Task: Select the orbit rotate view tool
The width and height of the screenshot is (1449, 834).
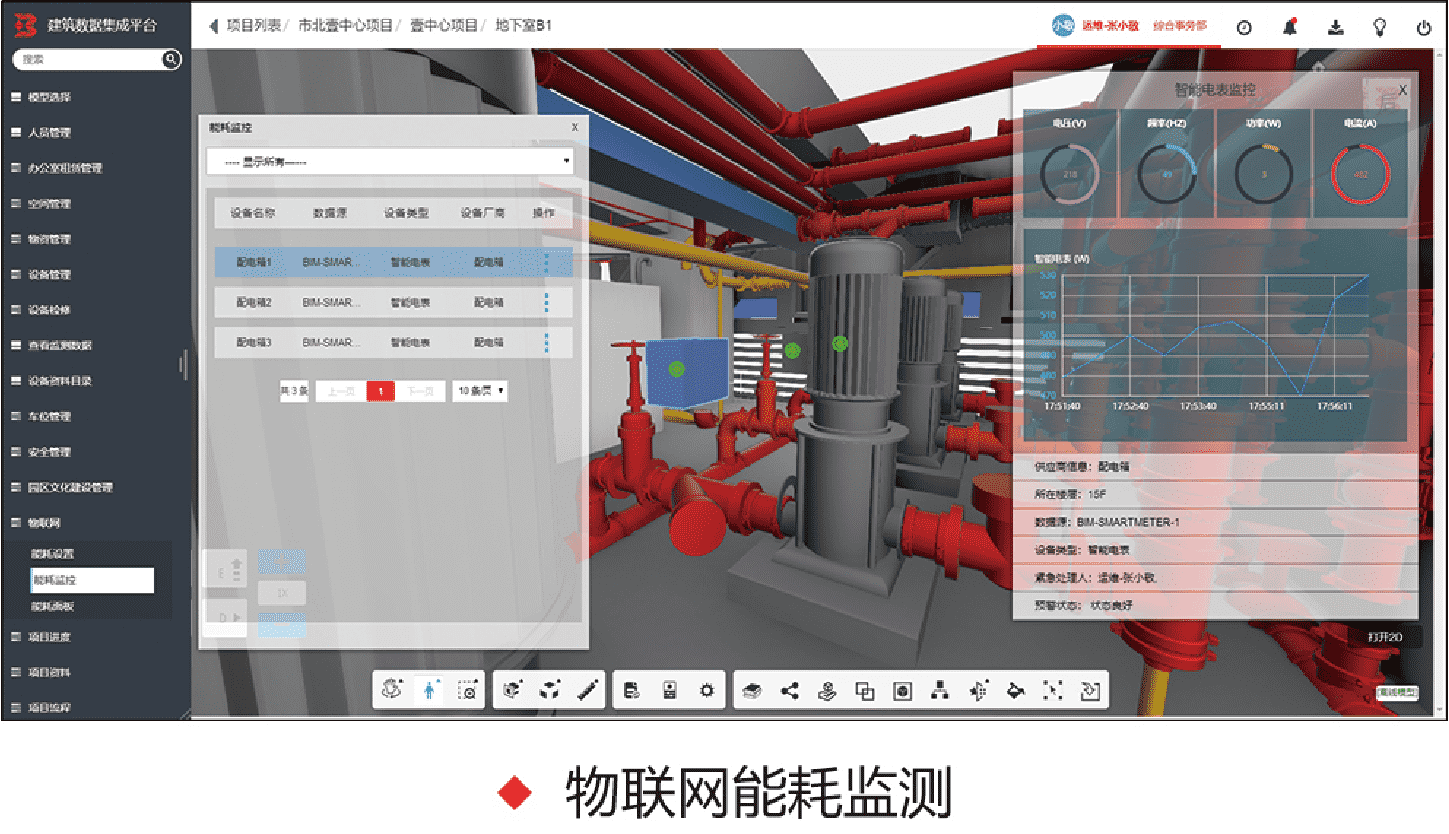Action: coord(393,690)
